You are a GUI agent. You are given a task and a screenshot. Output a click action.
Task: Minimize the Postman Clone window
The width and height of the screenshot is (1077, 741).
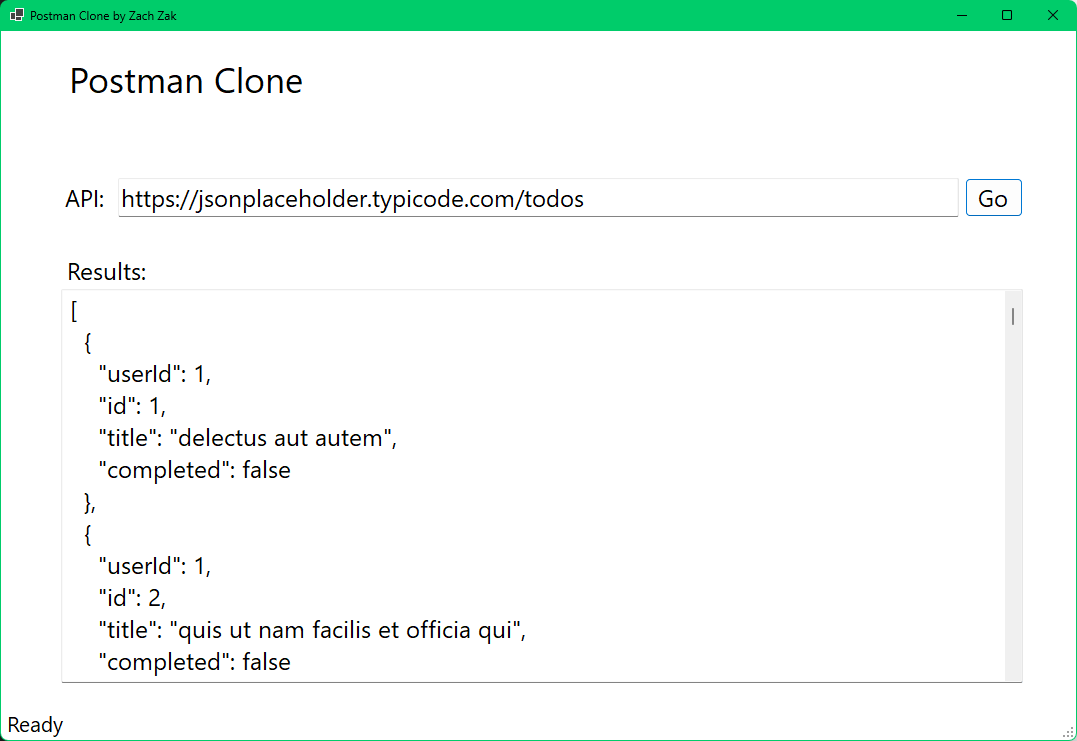961,15
